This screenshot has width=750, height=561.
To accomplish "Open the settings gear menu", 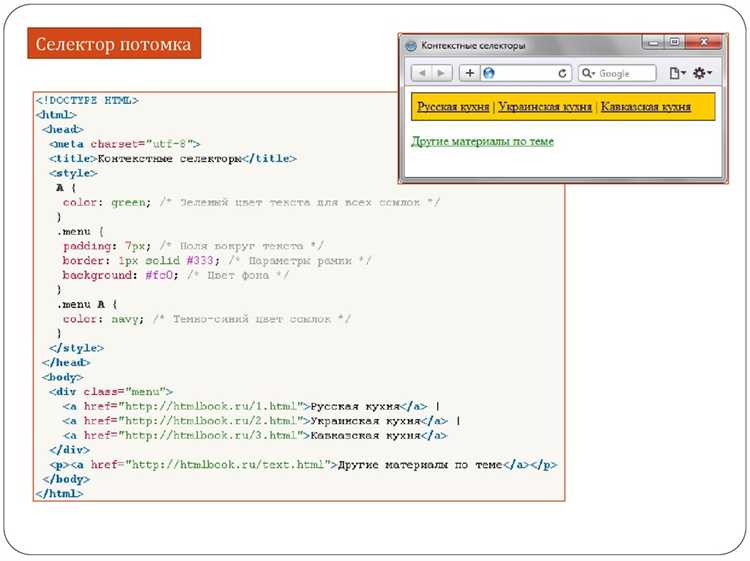I will 702,73.
